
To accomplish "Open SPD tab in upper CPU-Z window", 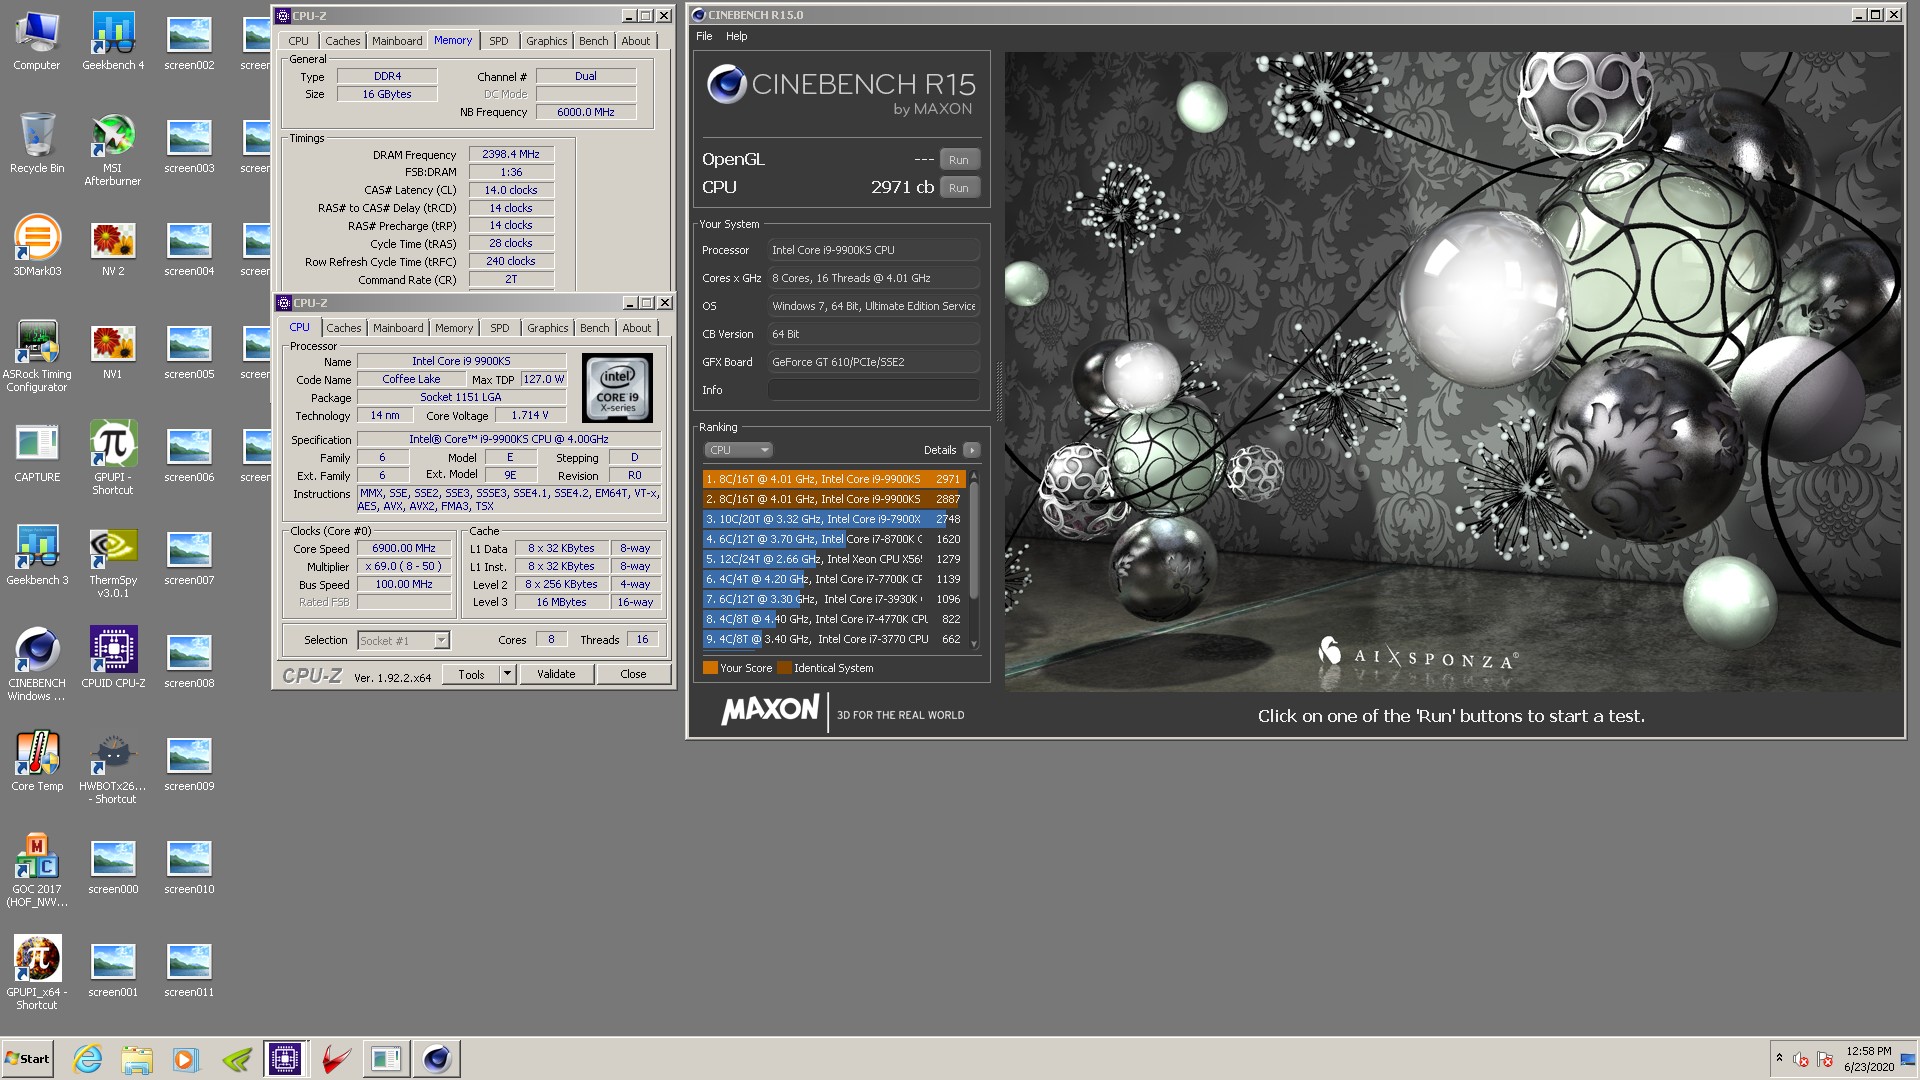I will pyautogui.click(x=499, y=41).
